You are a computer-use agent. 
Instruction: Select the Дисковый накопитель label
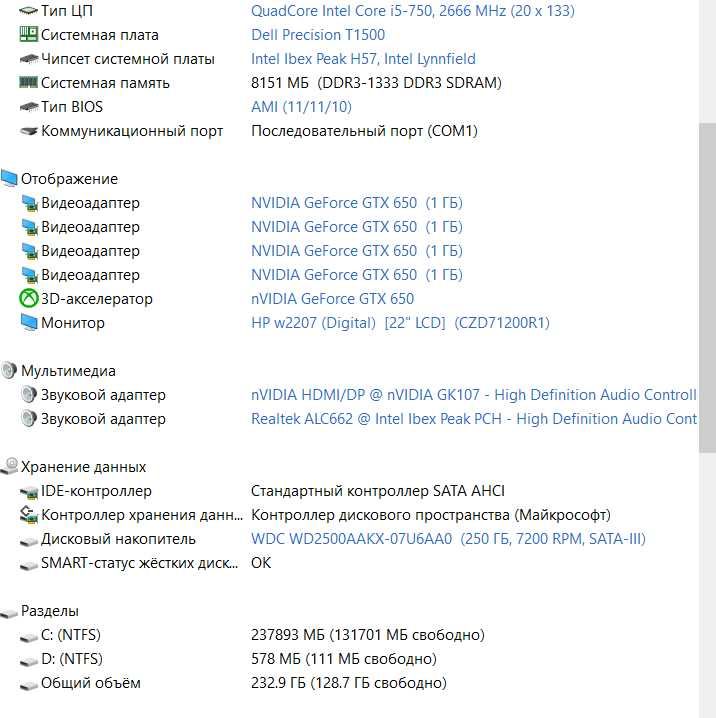click(118, 538)
